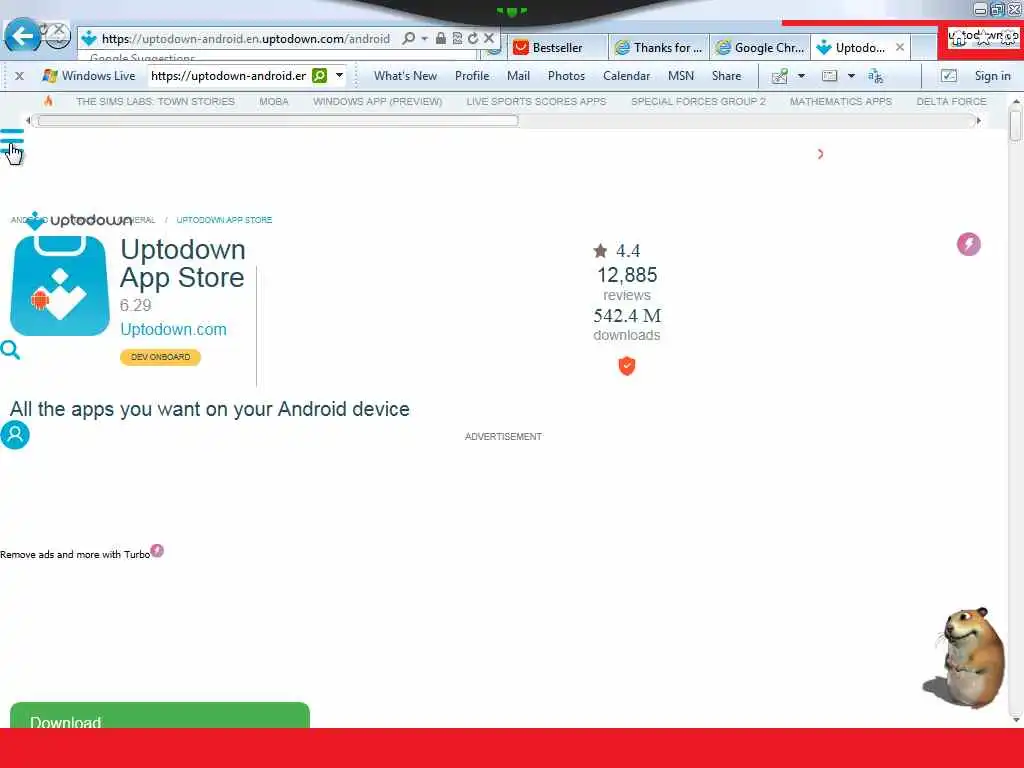
Task: Click Sign in on the Windows Live toolbar
Action: 992,76
